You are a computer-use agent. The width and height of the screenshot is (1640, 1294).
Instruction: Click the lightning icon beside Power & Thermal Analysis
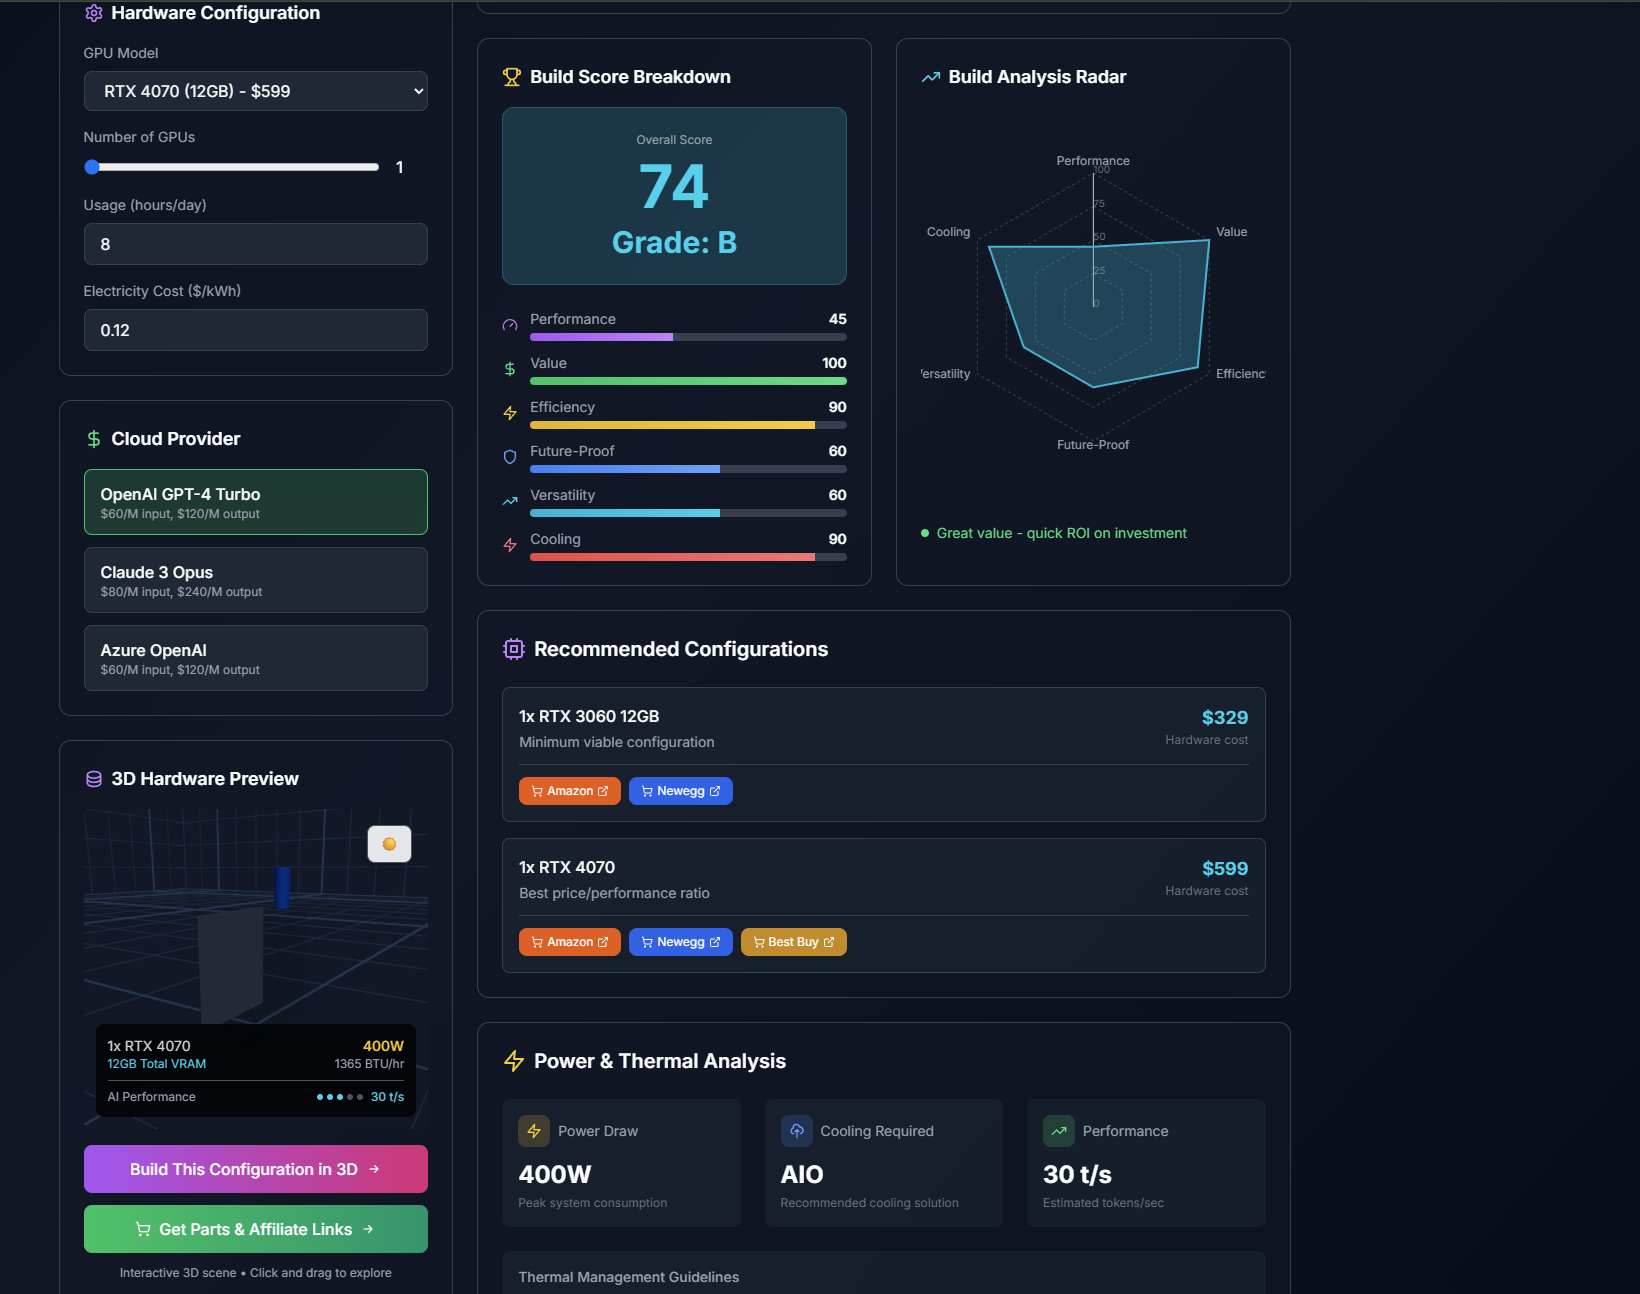pyautogui.click(x=514, y=1060)
